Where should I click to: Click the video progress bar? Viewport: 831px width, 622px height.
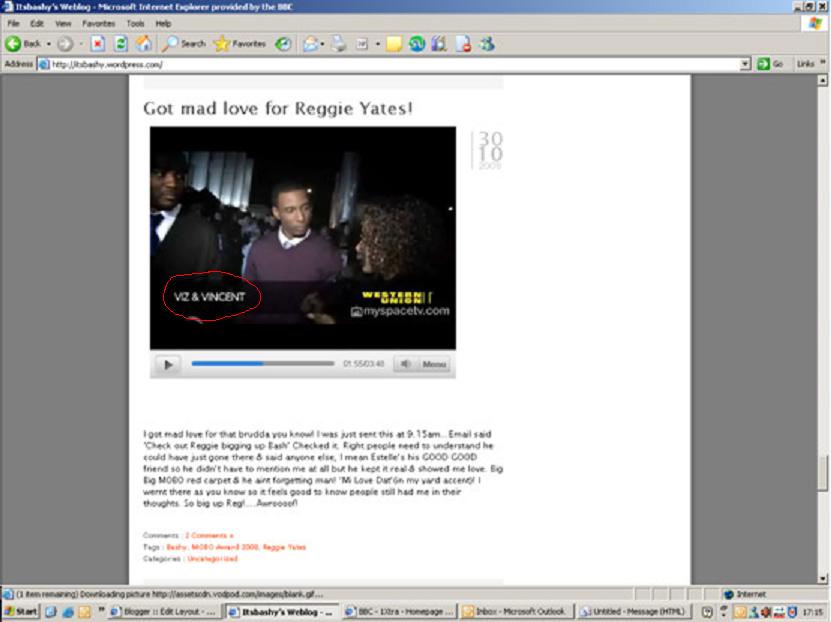[262, 364]
